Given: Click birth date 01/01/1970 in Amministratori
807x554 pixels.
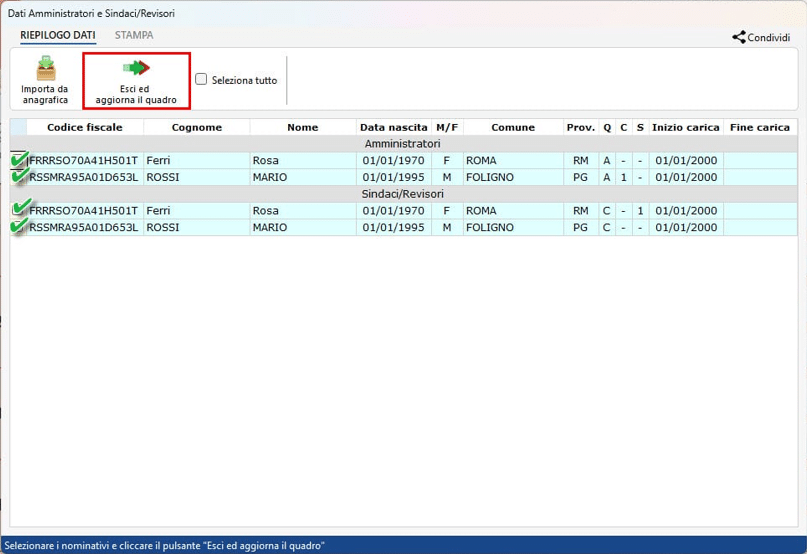Looking at the screenshot, I should click(393, 160).
